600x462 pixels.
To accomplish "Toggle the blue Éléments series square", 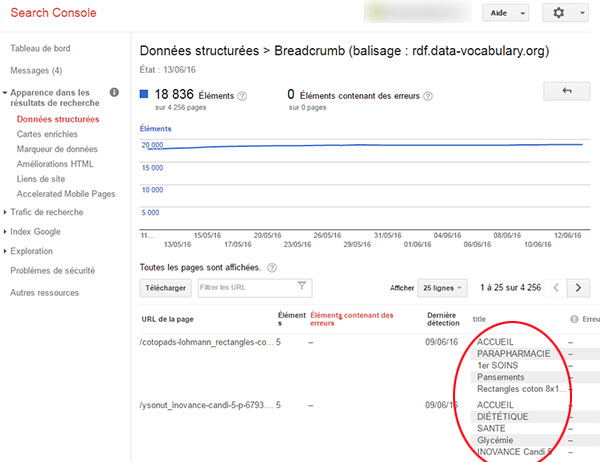I will click(144, 94).
